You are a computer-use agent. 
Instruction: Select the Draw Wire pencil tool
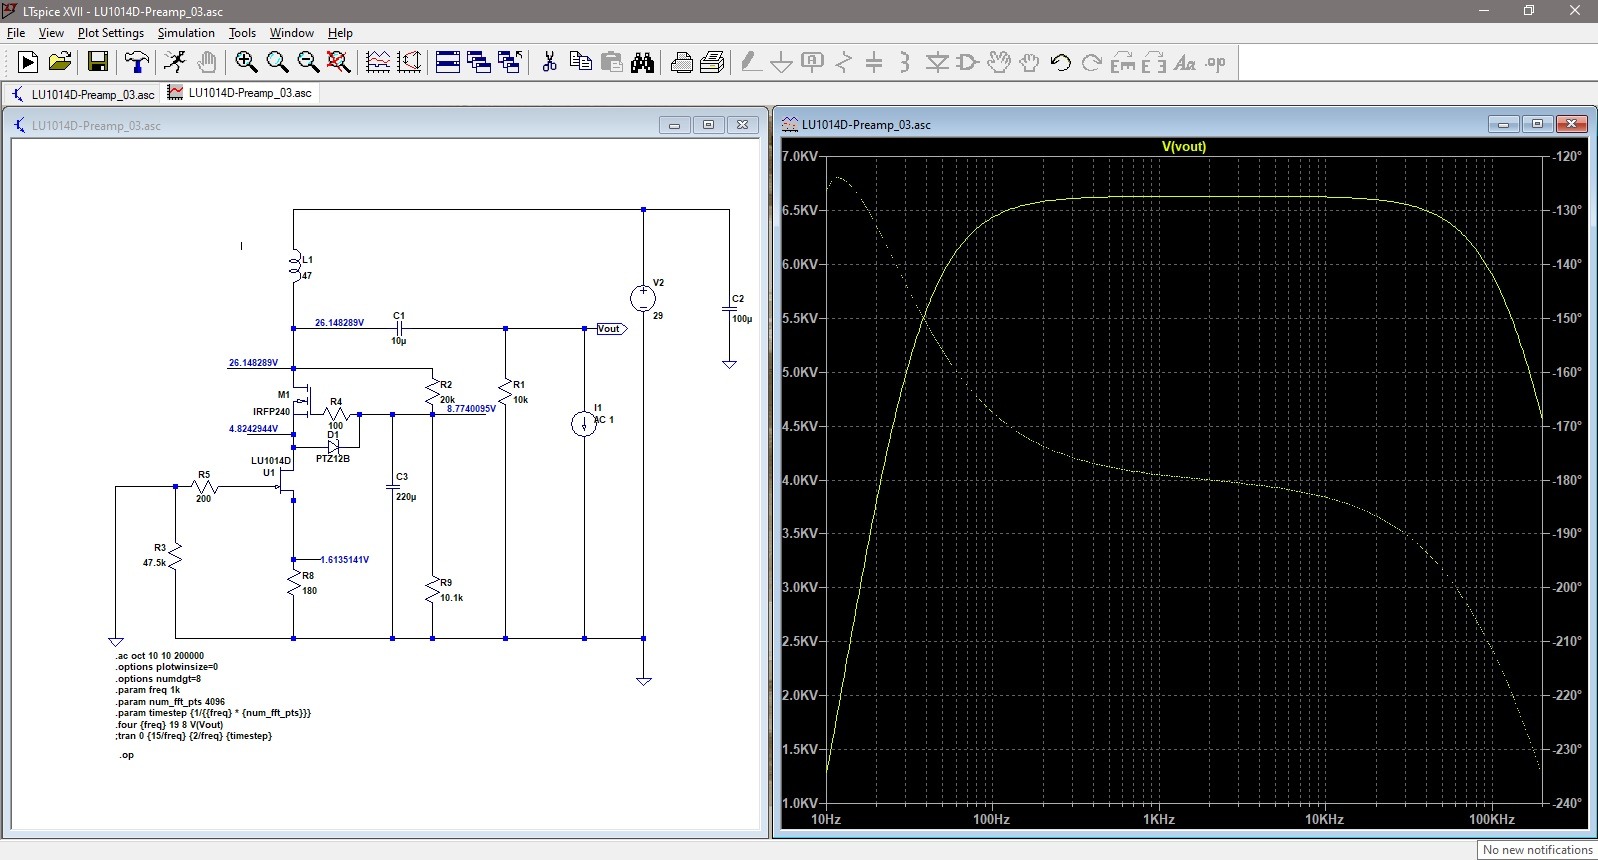point(750,63)
